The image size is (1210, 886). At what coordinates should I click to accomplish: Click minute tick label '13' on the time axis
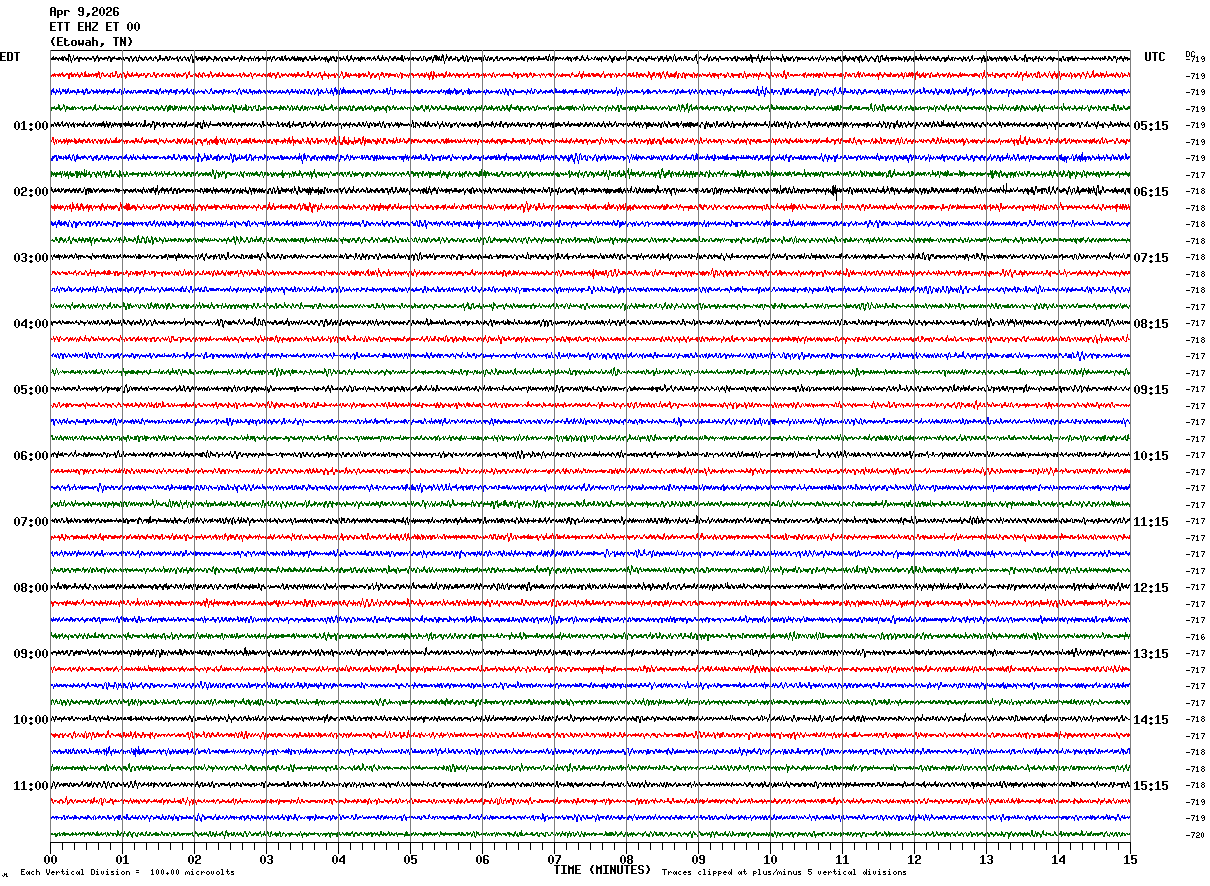(x=986, y=859)
